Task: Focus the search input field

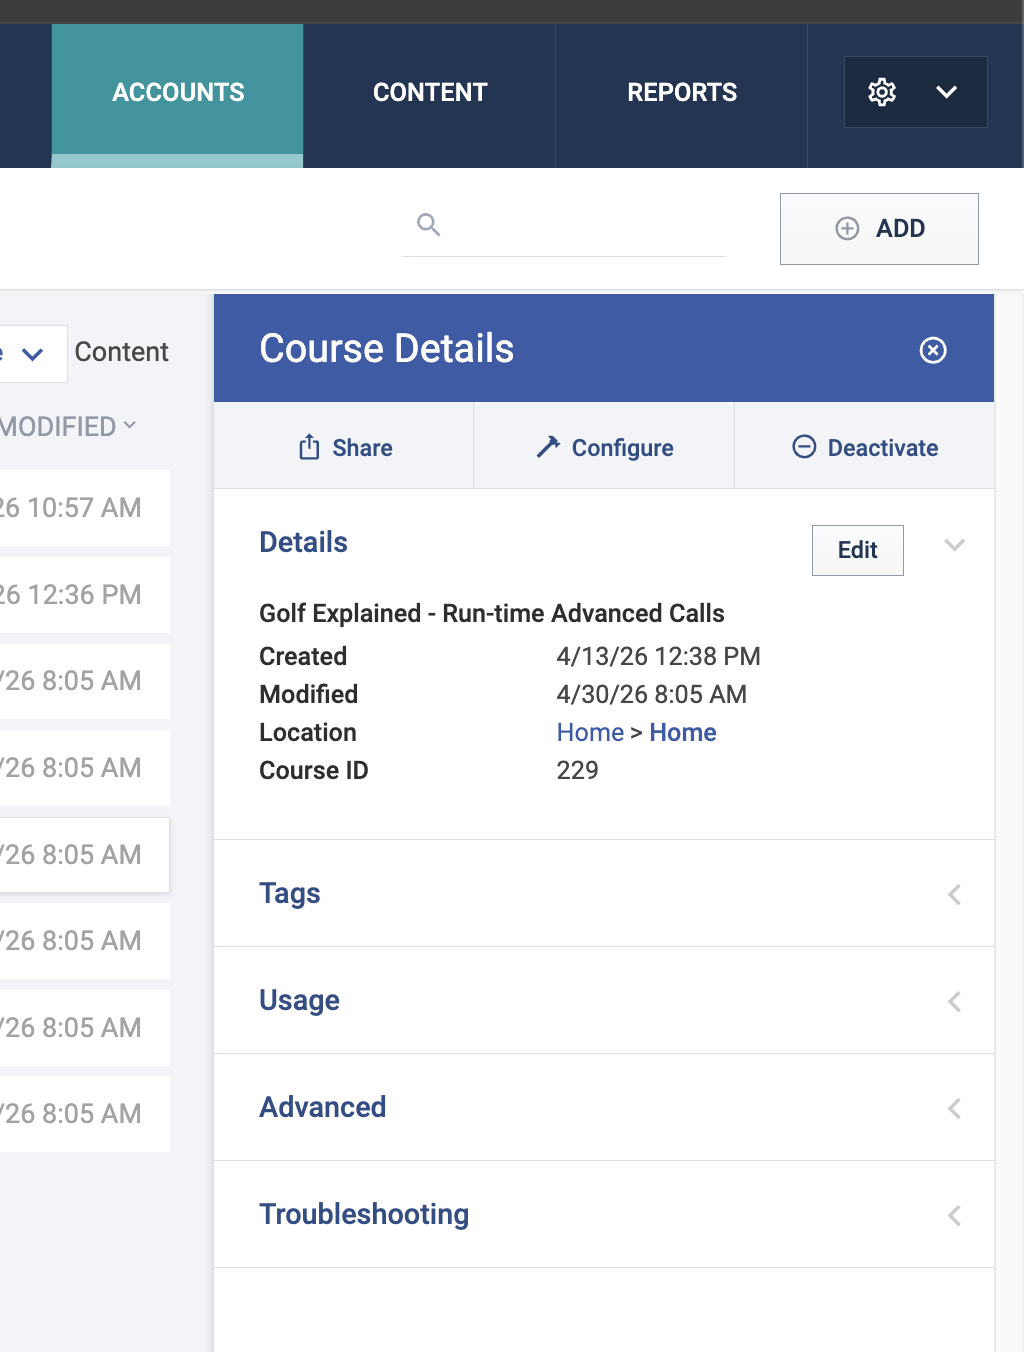Action: pyautogui.click(x=564, y=226)
